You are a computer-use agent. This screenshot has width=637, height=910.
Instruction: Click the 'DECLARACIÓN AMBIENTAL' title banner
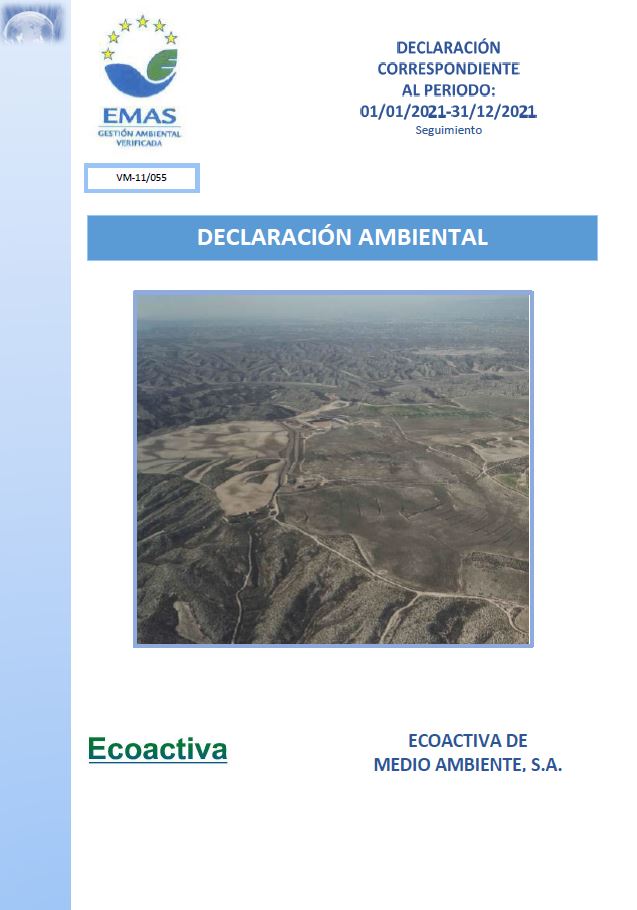342,238
